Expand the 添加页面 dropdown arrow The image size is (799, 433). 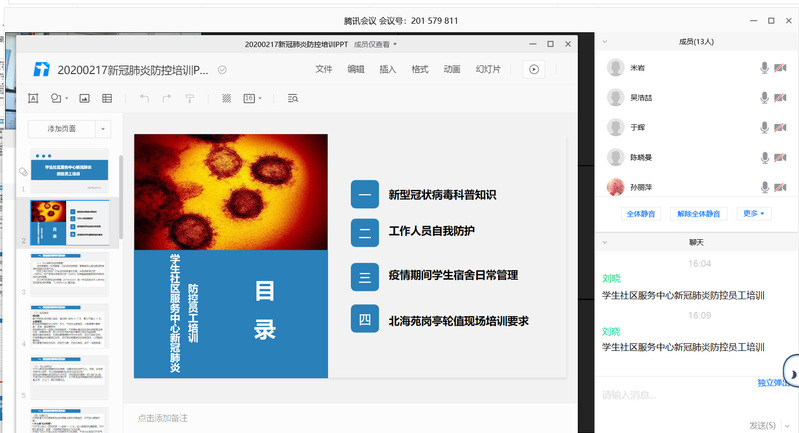pos(102,129)
